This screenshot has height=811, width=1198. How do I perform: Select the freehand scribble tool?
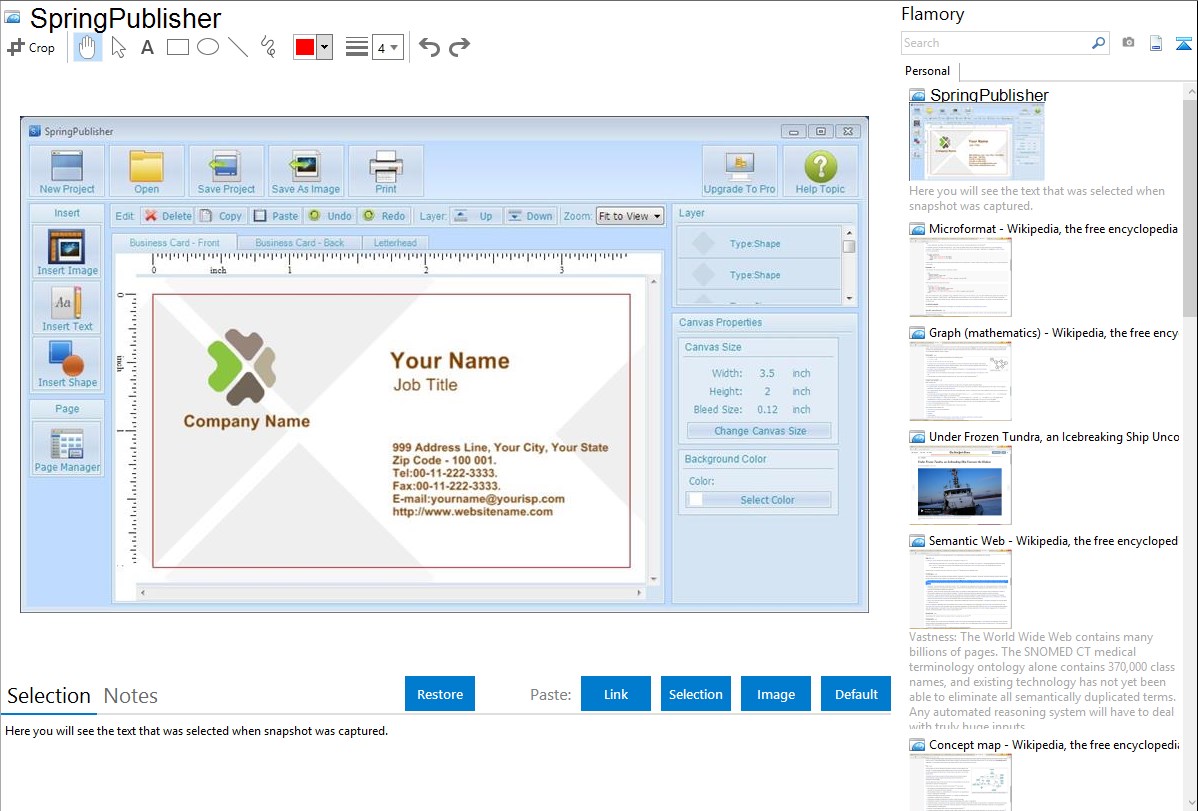(x=267, y=47)
